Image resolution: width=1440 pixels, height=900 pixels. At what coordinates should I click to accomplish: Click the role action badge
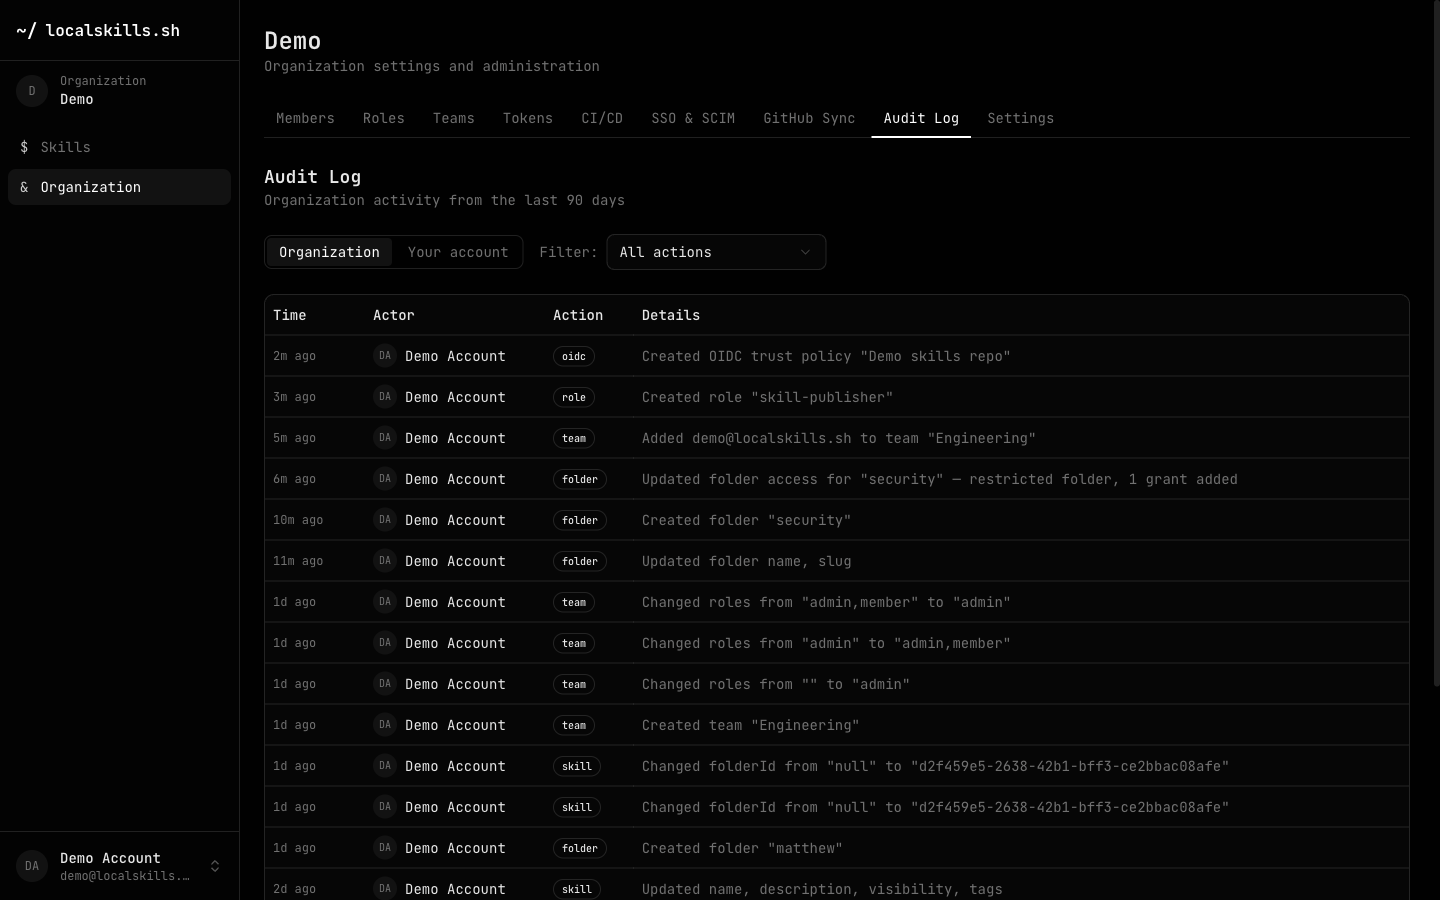tap(574, 397)
